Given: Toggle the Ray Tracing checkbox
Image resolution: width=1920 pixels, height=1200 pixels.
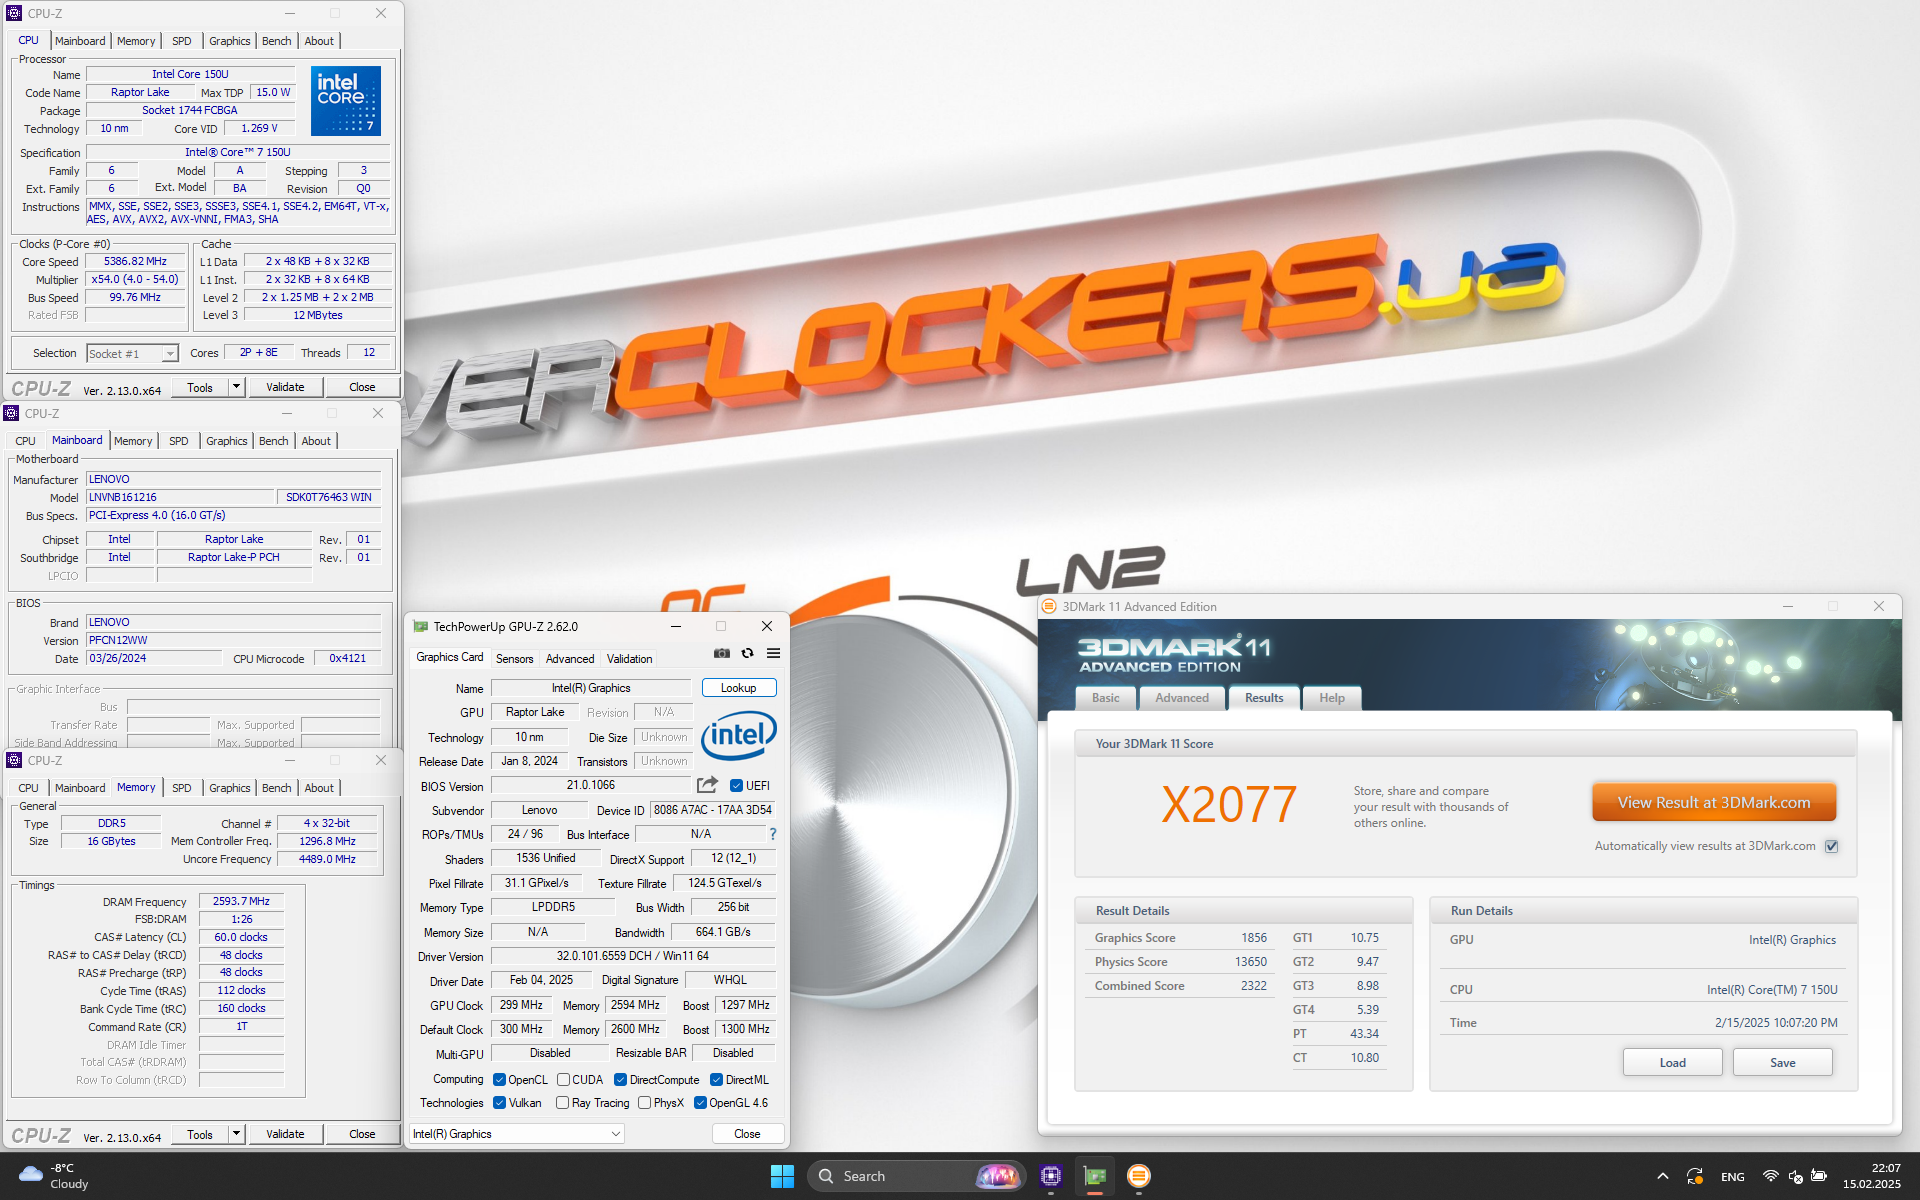Looking at the screenshot, I should tap(562, 1103).
